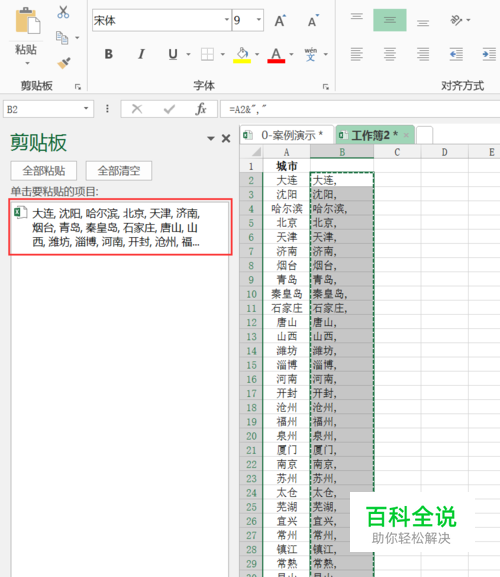This screenshot has height=577, width=500.
Task: Select cell B11 containing 石家庄,
Action: [x=342, y=308]
